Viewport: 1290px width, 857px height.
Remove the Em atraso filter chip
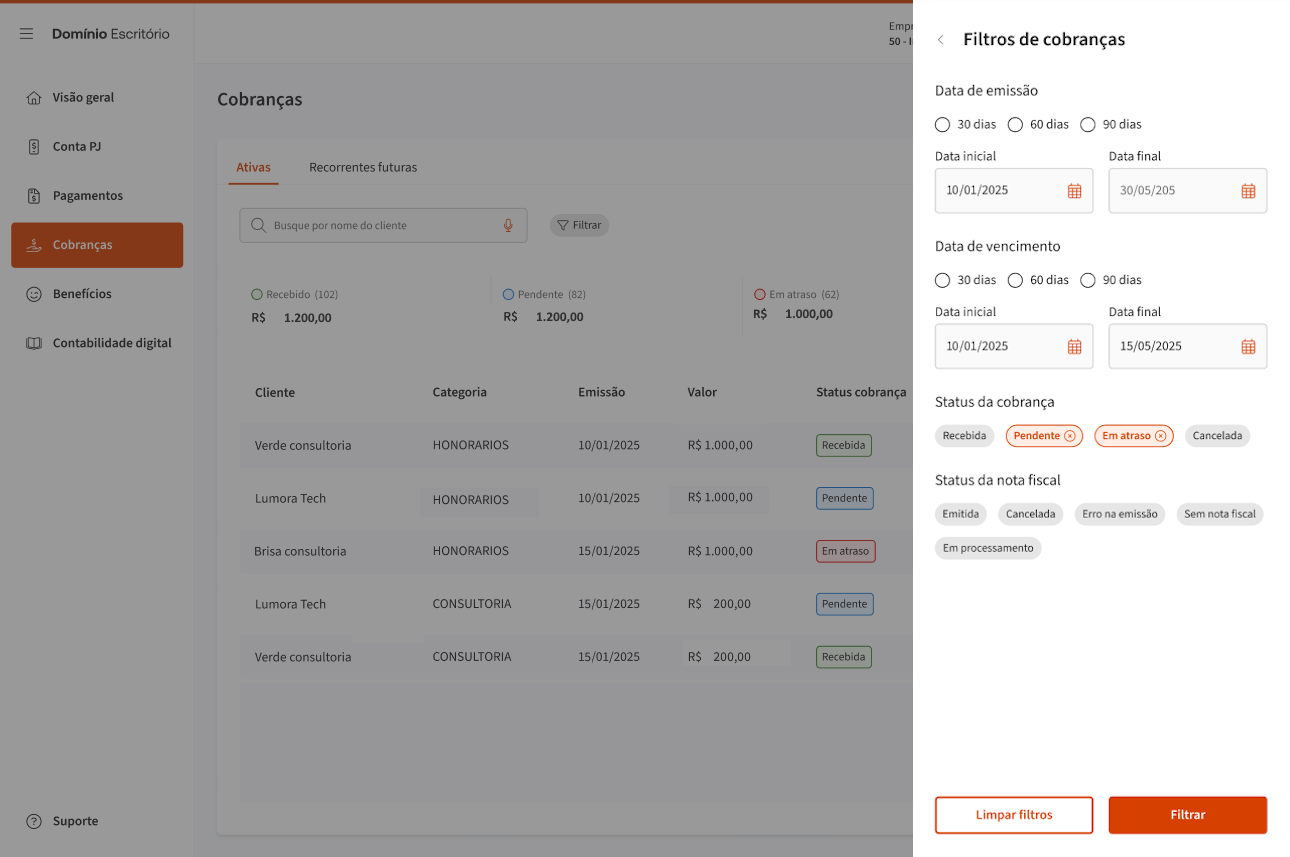tap(1160, 436)
